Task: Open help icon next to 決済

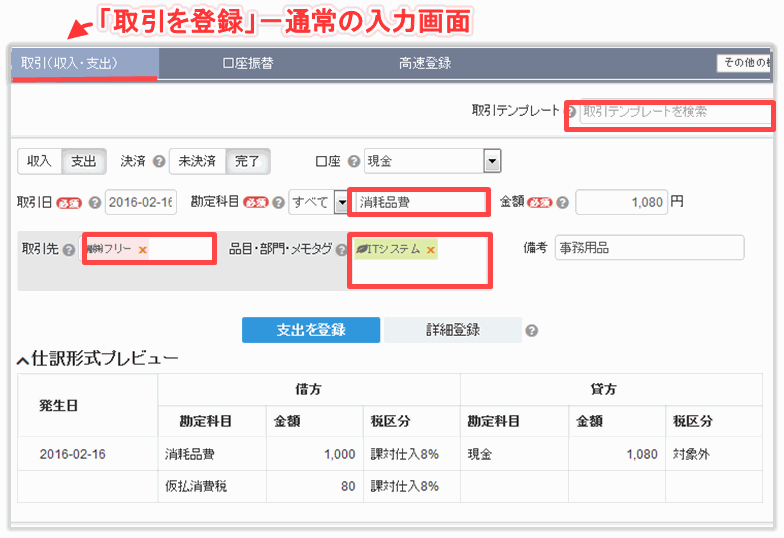Action: pos(159,162)
